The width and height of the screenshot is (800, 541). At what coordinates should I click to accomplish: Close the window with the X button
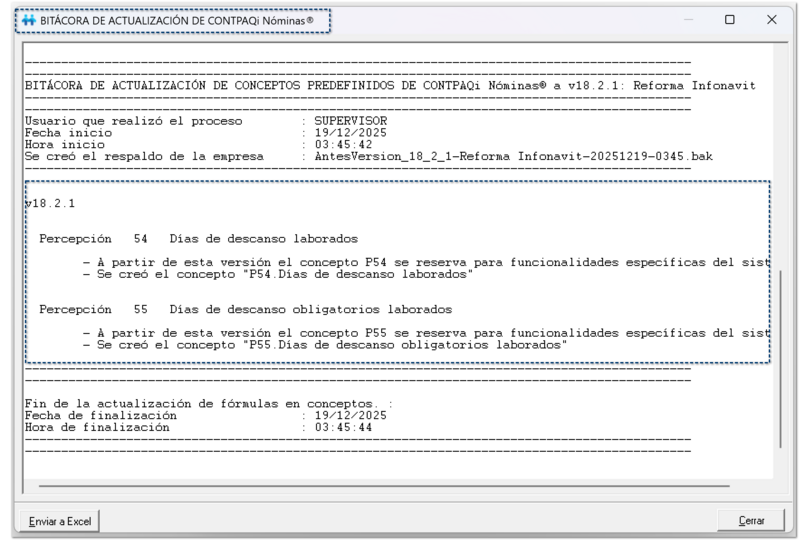771,20
